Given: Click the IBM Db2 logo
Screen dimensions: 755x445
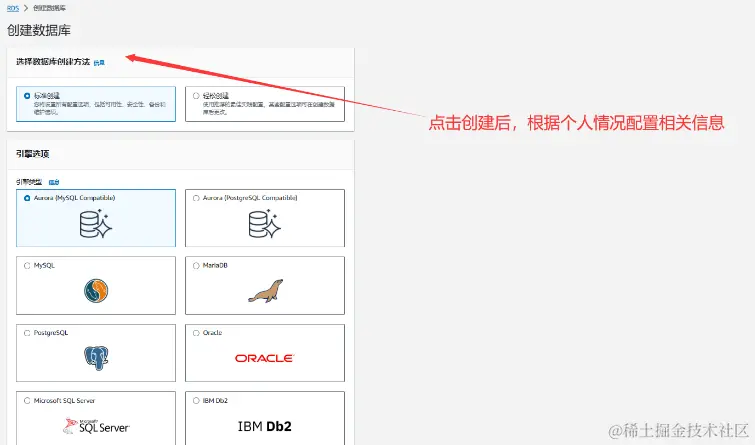Looking at the screenshot, I should coord(264,426).
